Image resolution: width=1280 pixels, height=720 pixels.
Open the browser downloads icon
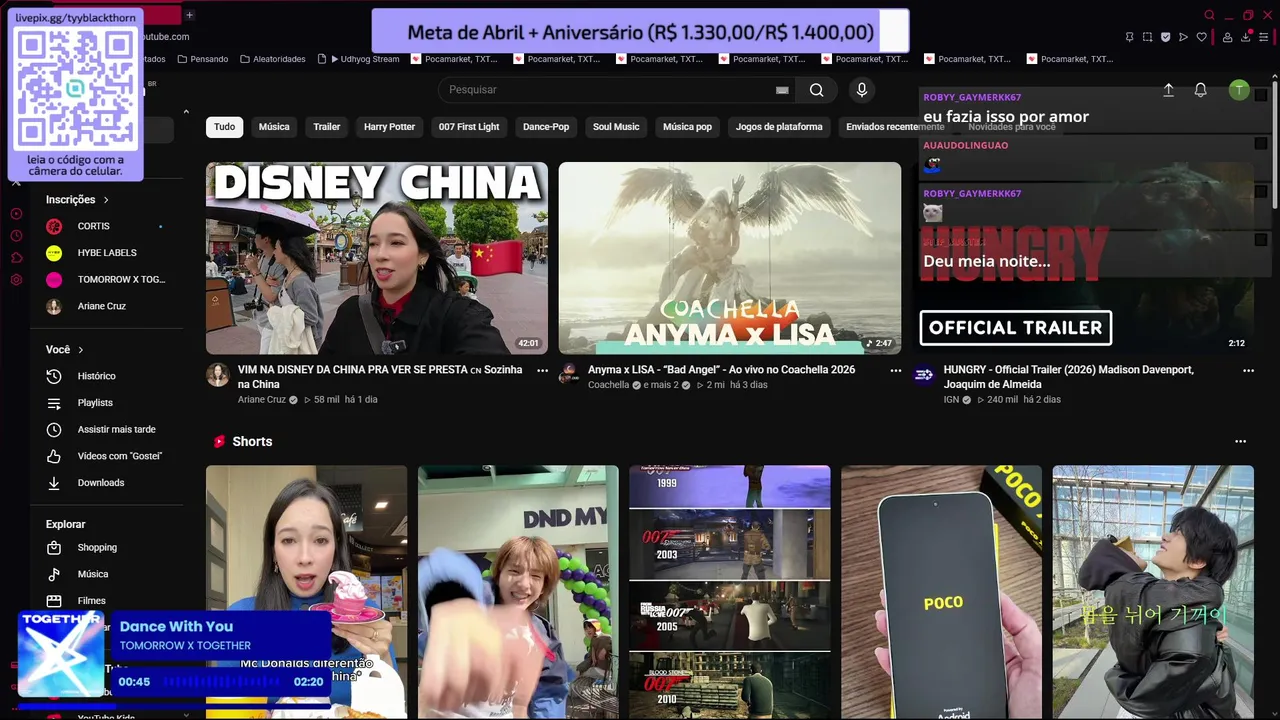coord(1246,37)
